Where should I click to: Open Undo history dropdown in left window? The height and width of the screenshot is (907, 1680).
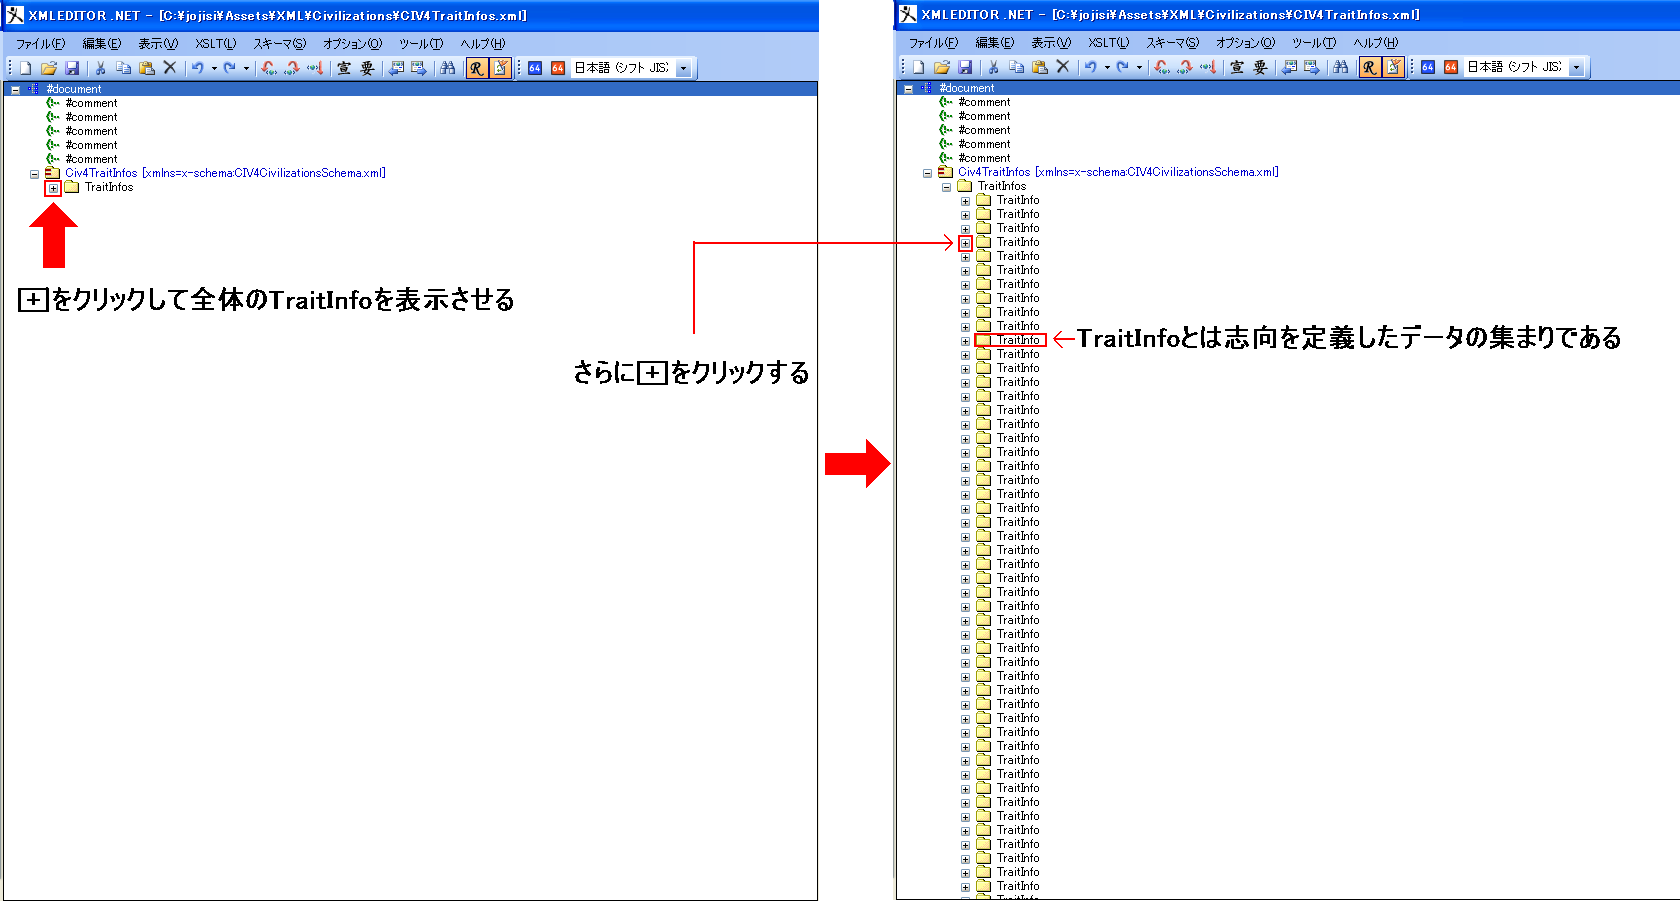(x=214, y=68)
